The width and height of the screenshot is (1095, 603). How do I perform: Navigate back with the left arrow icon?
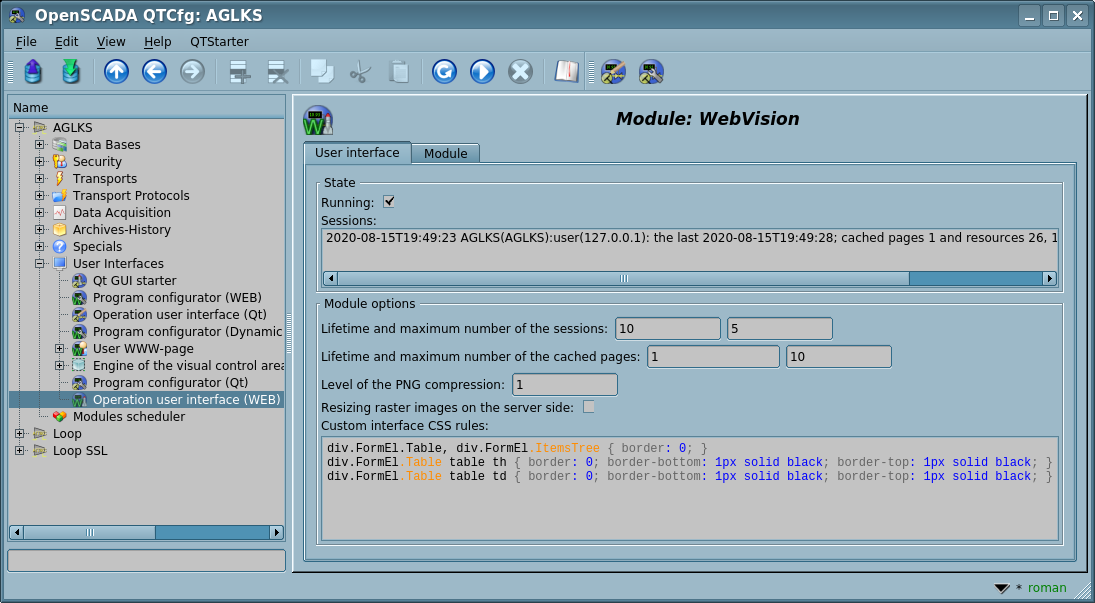154,71
